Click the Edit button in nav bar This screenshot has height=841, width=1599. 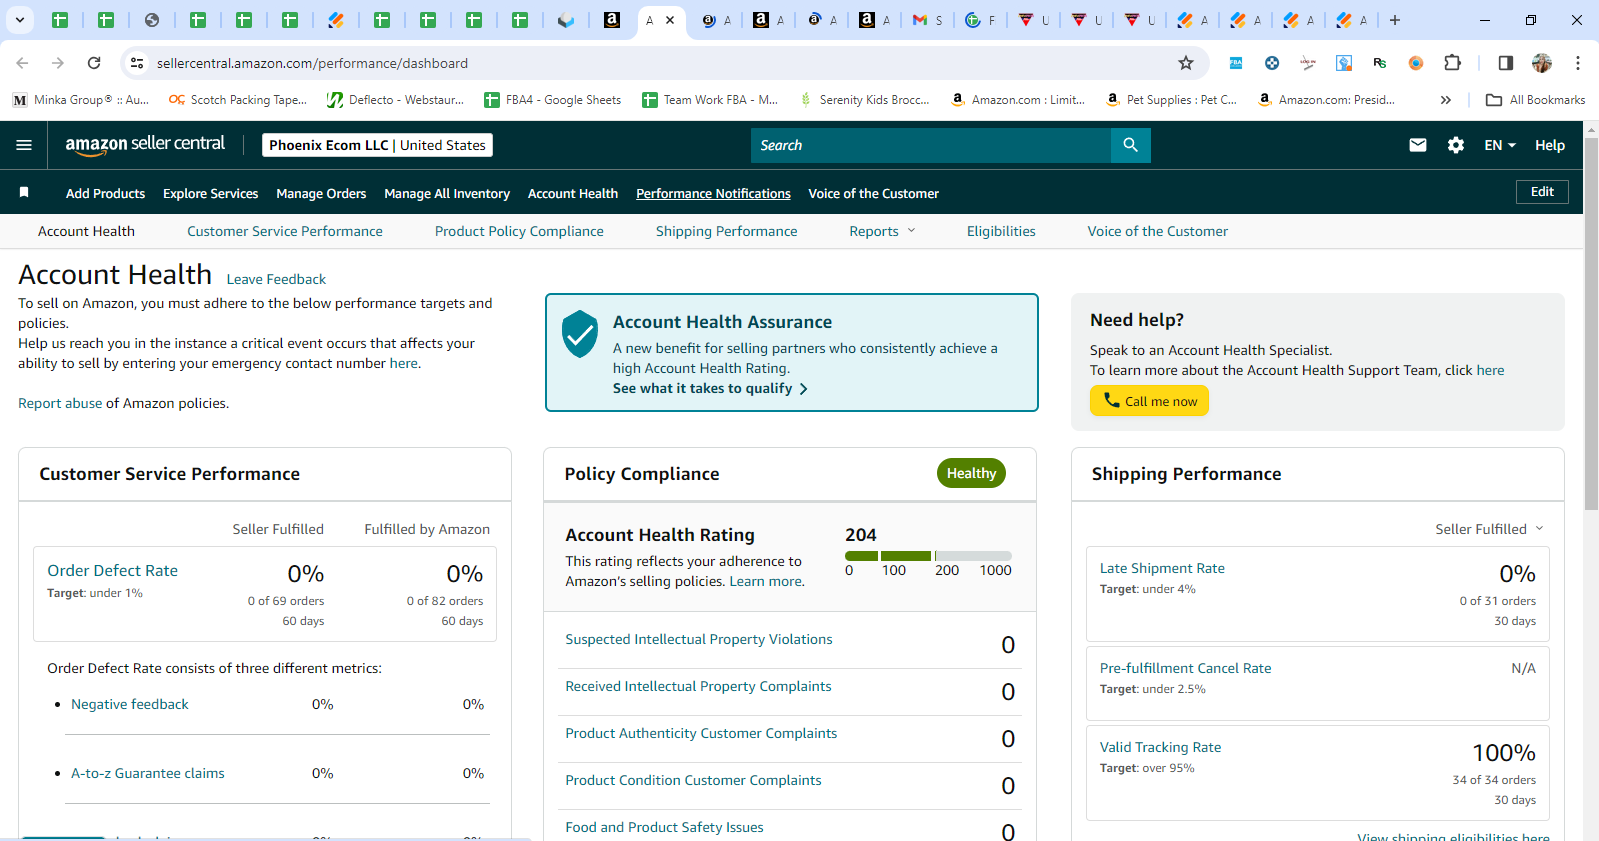[1542, 192]
